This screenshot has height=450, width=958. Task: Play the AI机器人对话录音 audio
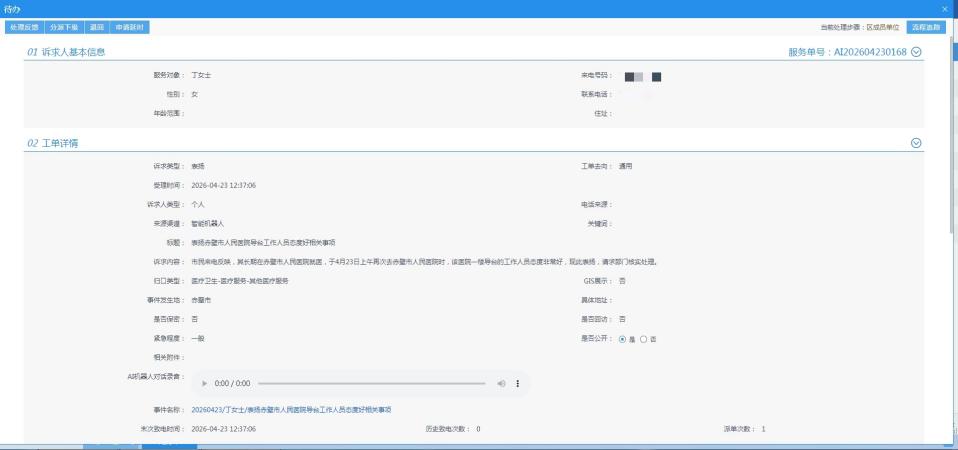(205, 383)
